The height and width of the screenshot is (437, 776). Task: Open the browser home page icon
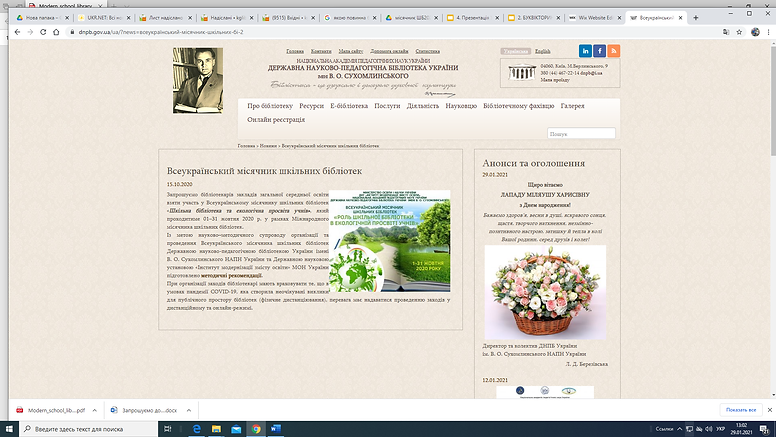tap(56, 32)
